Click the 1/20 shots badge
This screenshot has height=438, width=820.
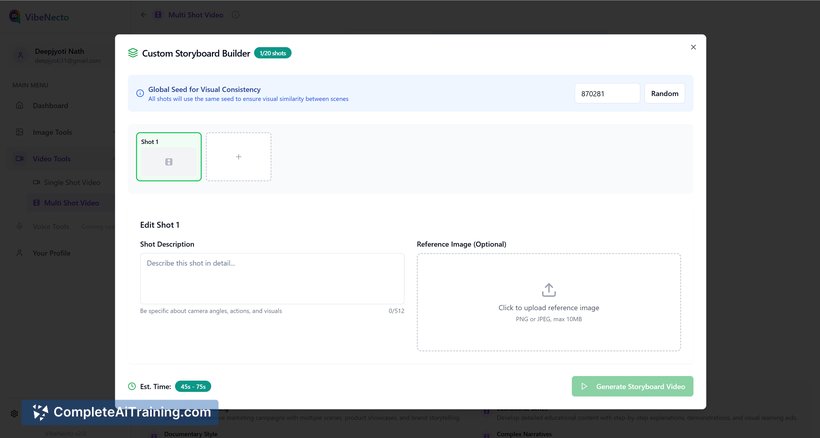pos(272,53)
